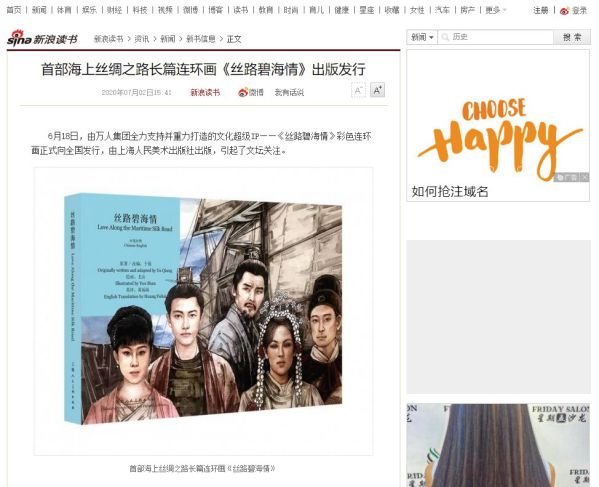Go to 新书信息 breadcrumb
This screenshot has height=487, width=599.
[201, 39]
